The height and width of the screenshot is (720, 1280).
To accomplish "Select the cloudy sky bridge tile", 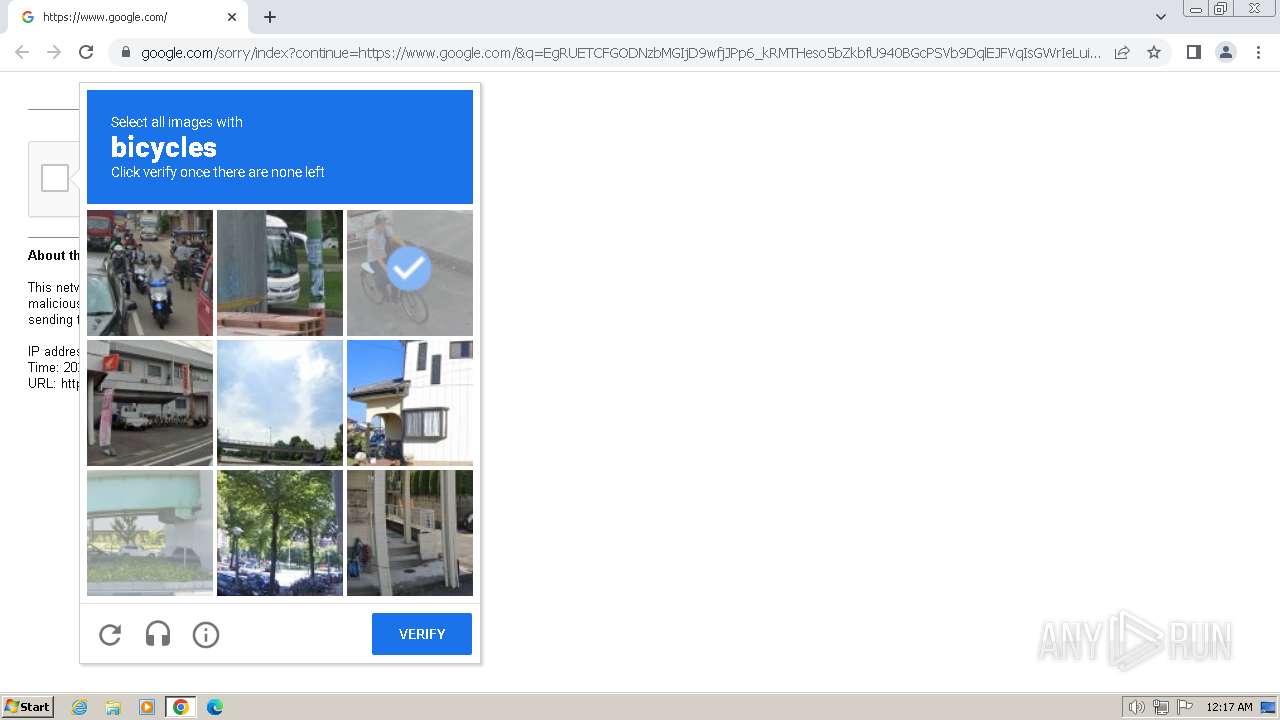I will 280,403.
